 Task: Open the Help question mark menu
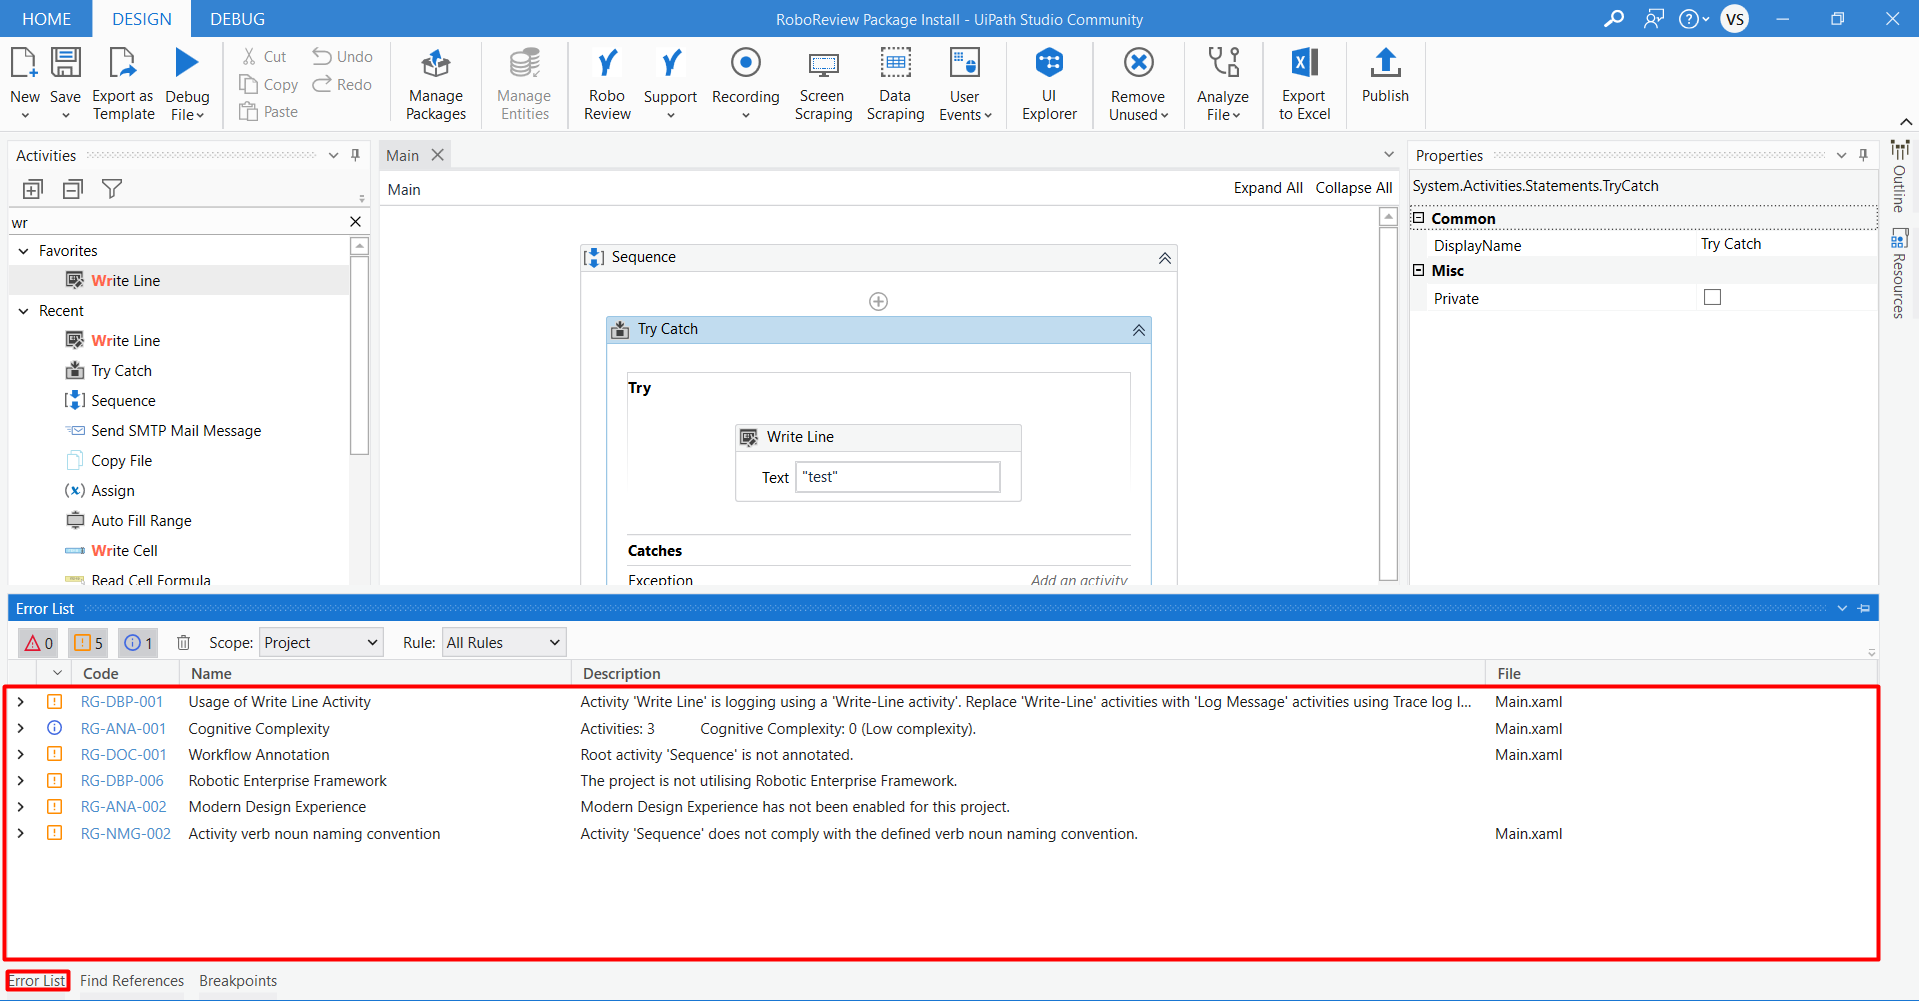click(x=1692, y=19)
